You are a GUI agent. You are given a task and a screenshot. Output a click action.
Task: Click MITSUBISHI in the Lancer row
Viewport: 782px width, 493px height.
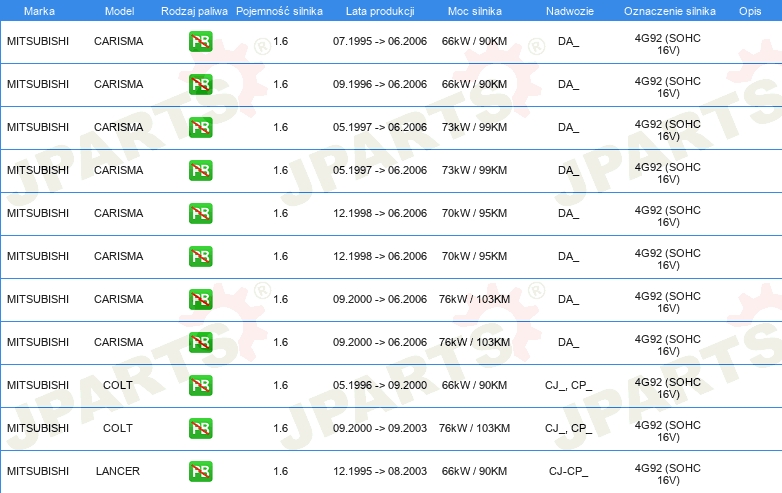point(38,471)
